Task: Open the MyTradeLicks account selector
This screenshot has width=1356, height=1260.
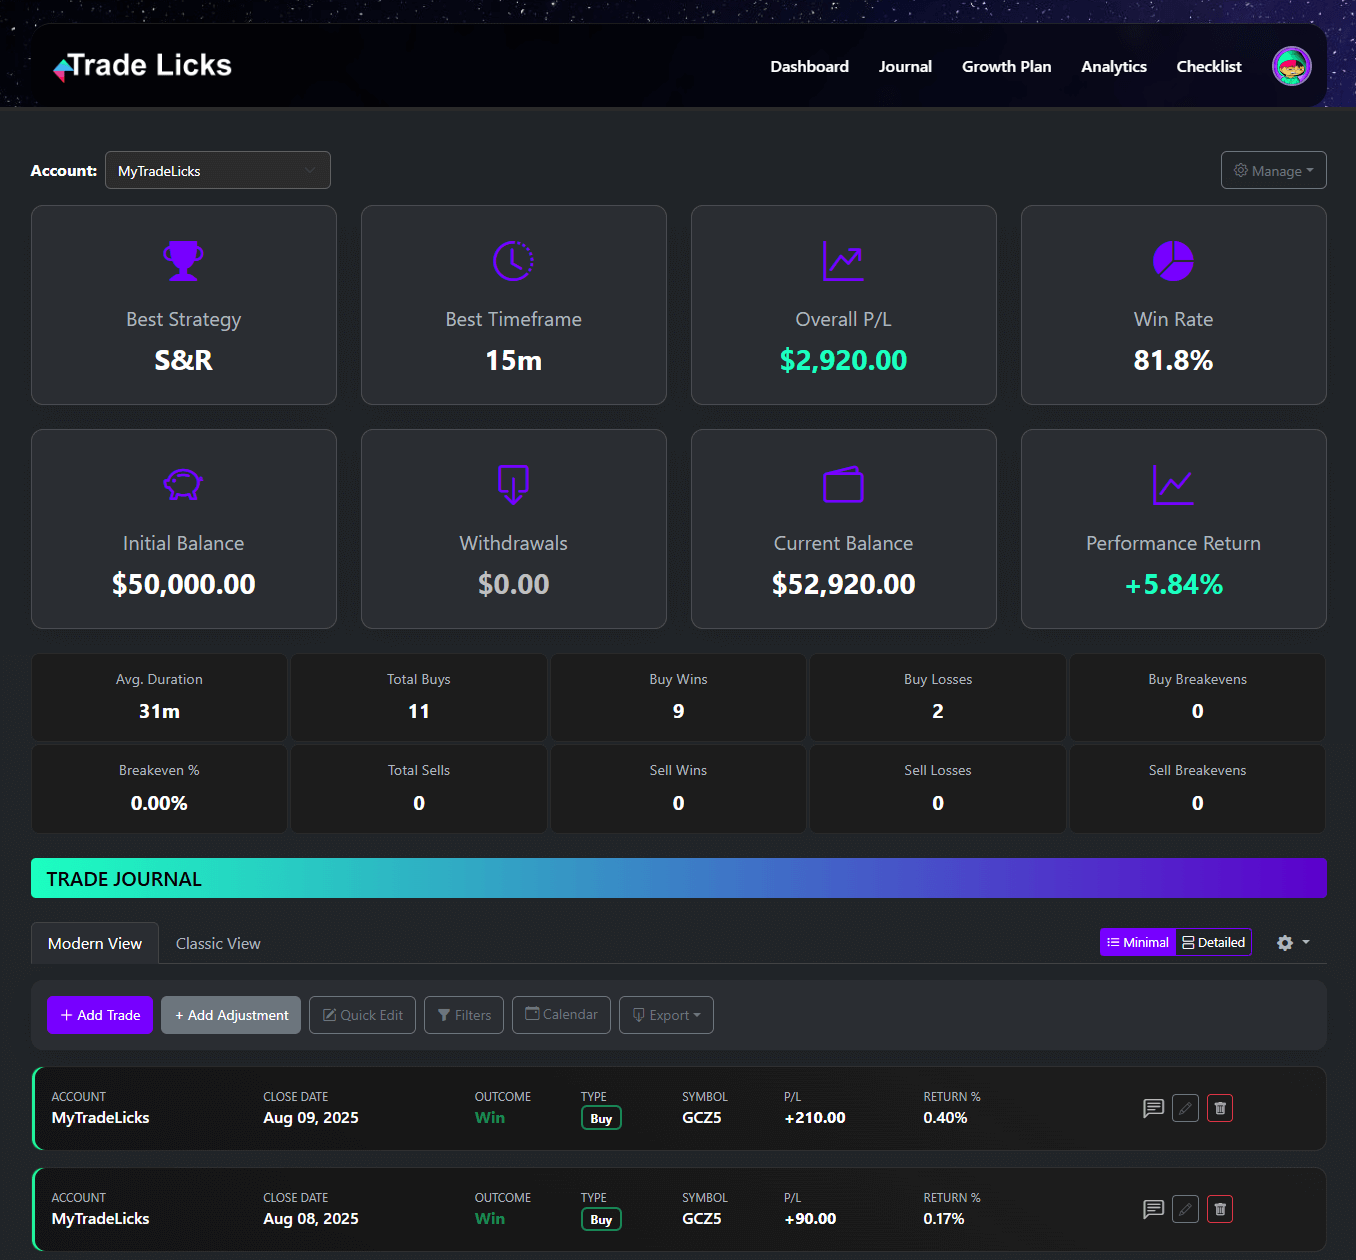Action: point(217,170)
